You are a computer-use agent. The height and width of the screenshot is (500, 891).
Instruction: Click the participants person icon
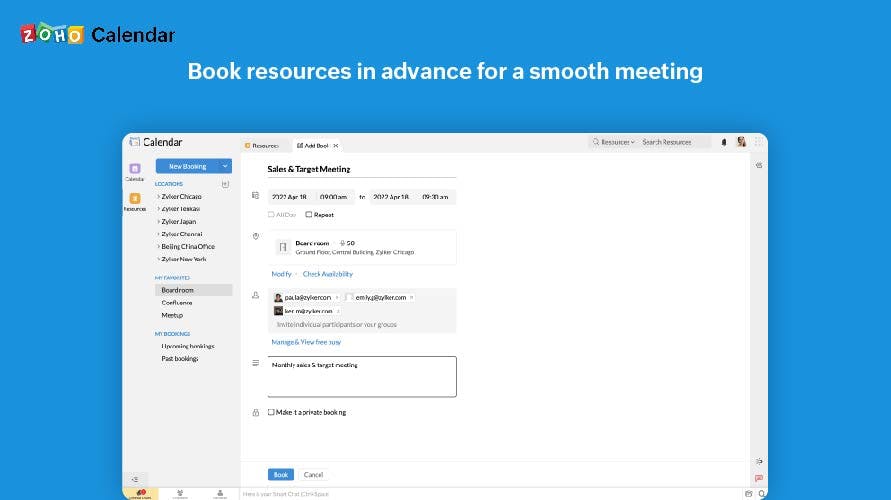coord(256,295)
